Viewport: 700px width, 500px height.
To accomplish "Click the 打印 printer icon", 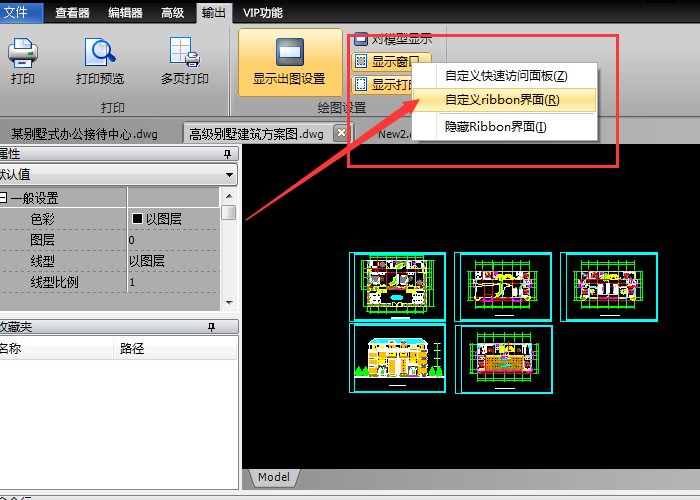I will tap(22, 52).
